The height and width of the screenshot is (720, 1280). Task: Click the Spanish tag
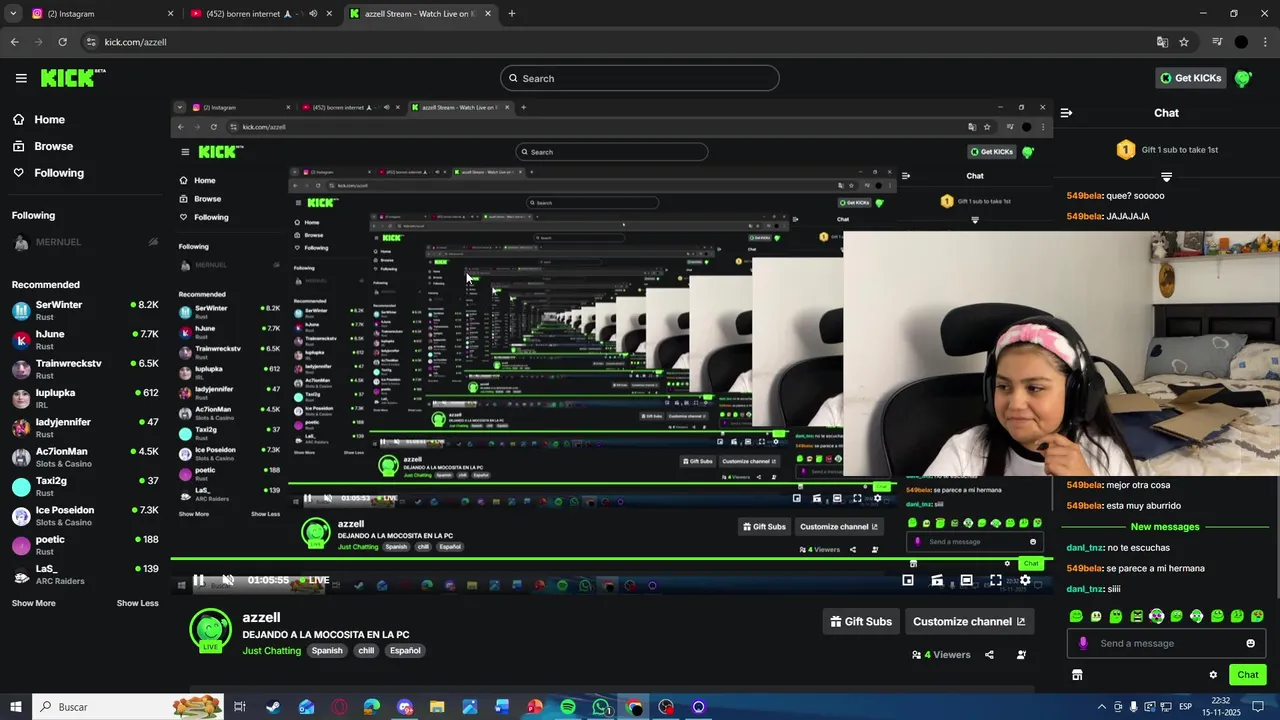coord(327,651)
